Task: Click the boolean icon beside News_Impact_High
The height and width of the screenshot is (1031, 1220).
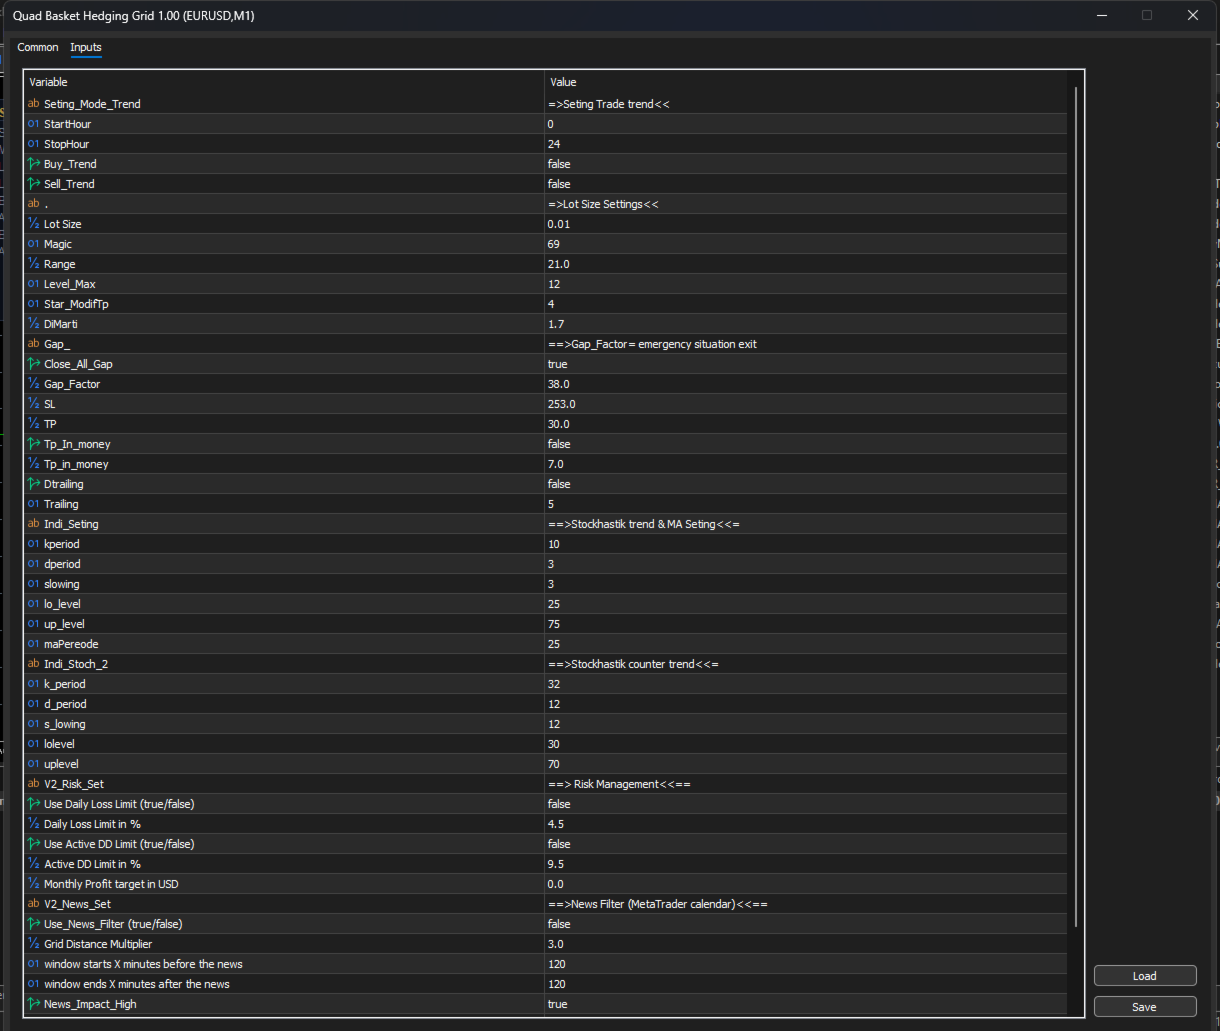Action: click(34, 1004)
